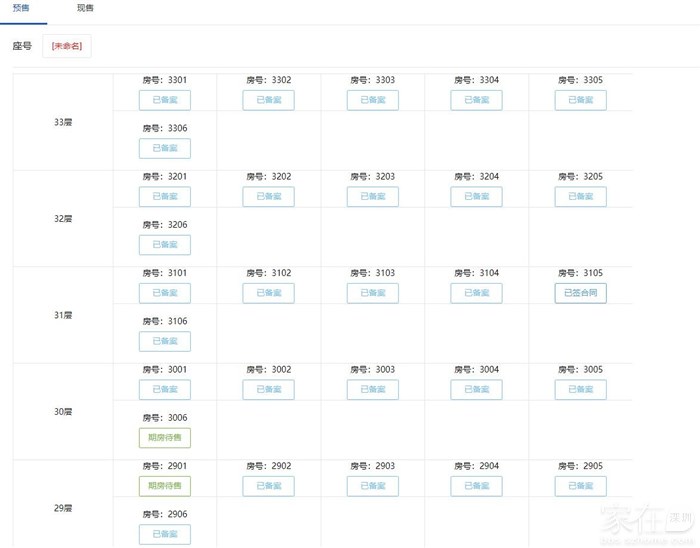
Task: Click 已备案 status for room 3202
Action: click(x=268, y=197)
